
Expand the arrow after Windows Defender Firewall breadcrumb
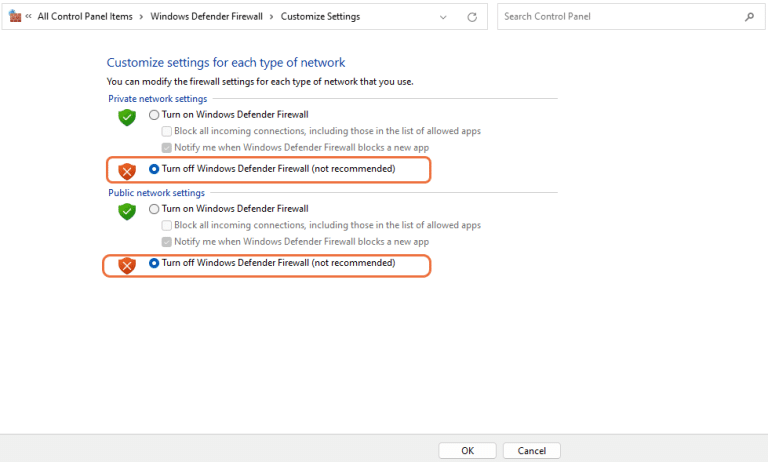tap(271, 17)
